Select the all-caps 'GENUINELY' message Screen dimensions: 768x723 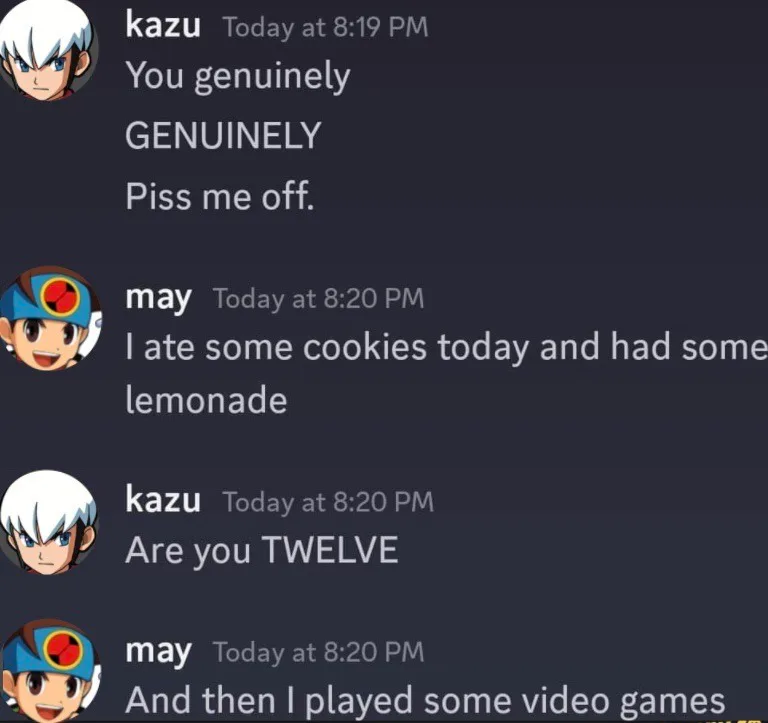223,136
